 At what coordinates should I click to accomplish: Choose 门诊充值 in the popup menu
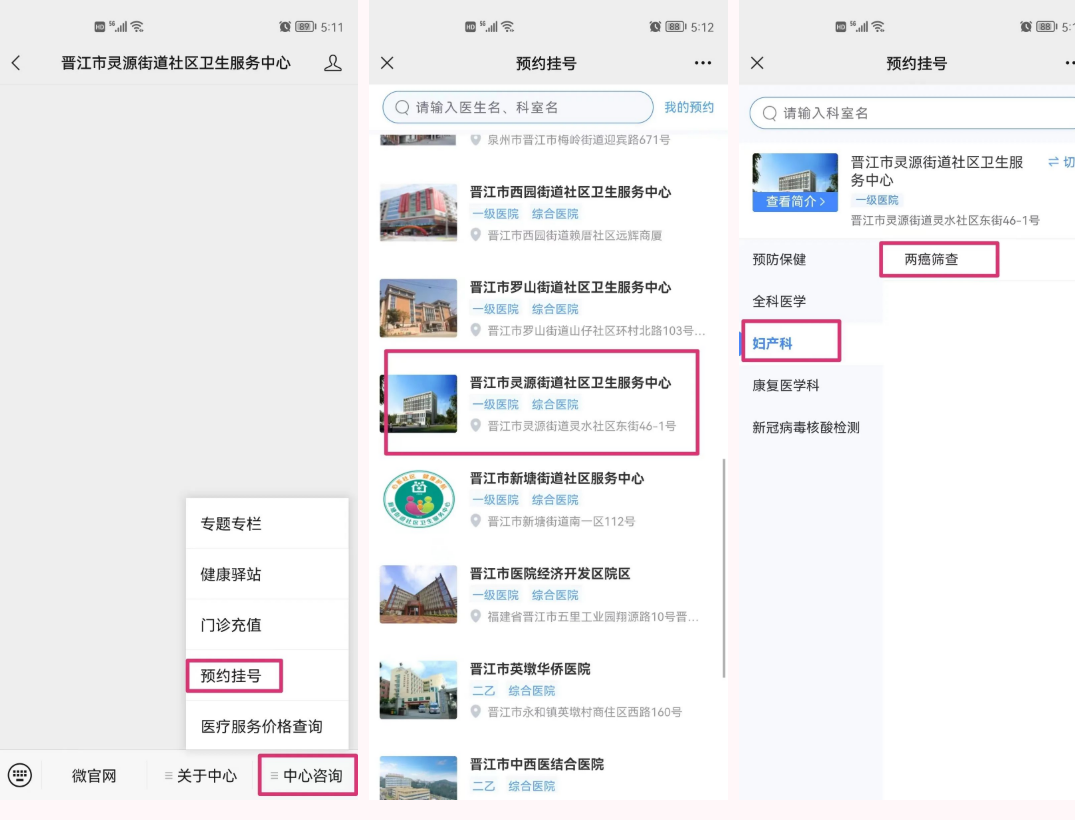click(x=232, y=625)
